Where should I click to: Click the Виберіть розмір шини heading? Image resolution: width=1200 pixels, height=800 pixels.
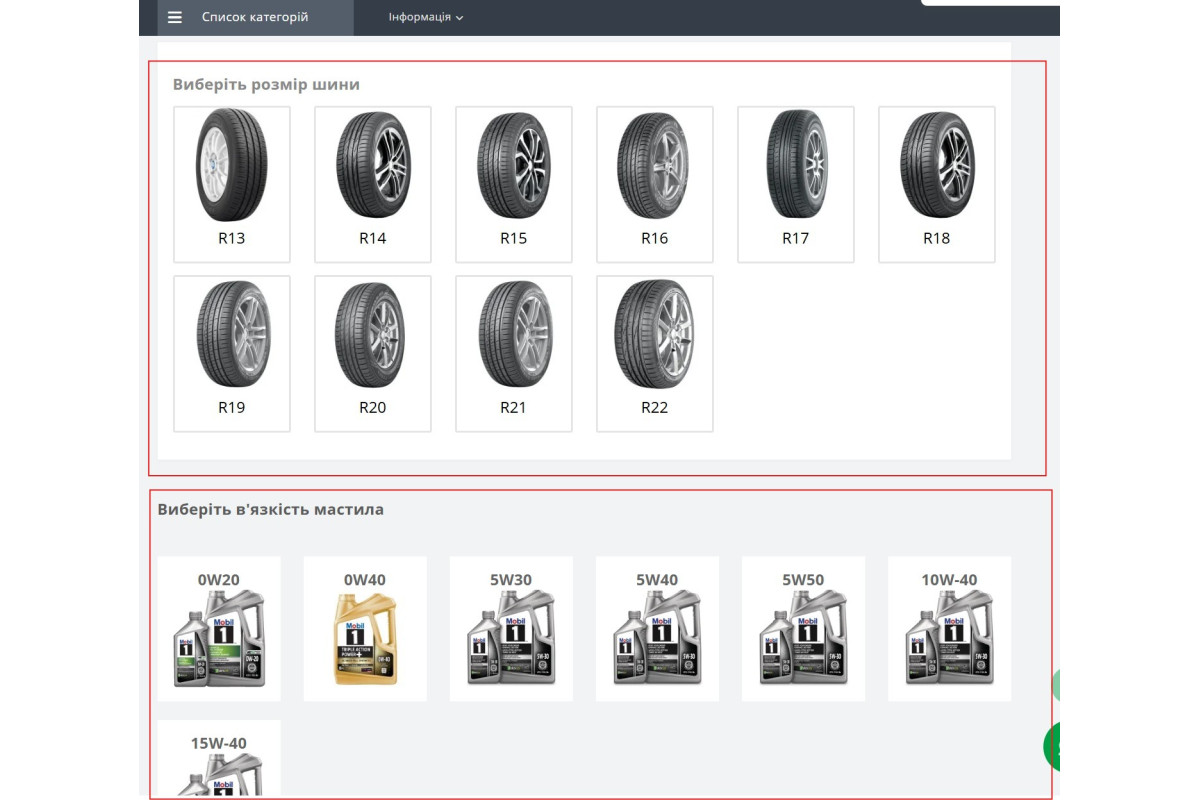click(266, 84)
